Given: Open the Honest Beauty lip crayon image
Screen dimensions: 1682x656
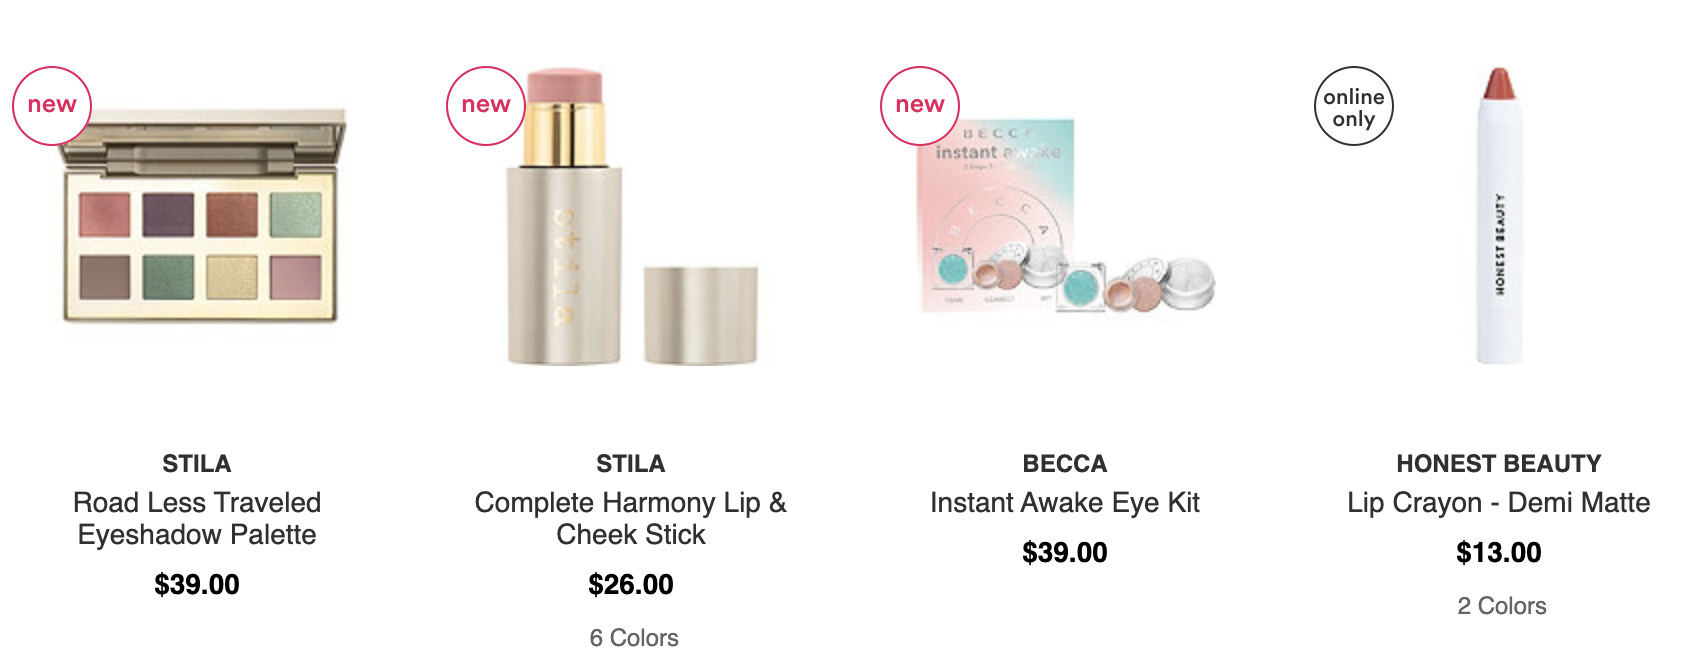Looking at the screenshot, I should click(x=1499, y=215).
